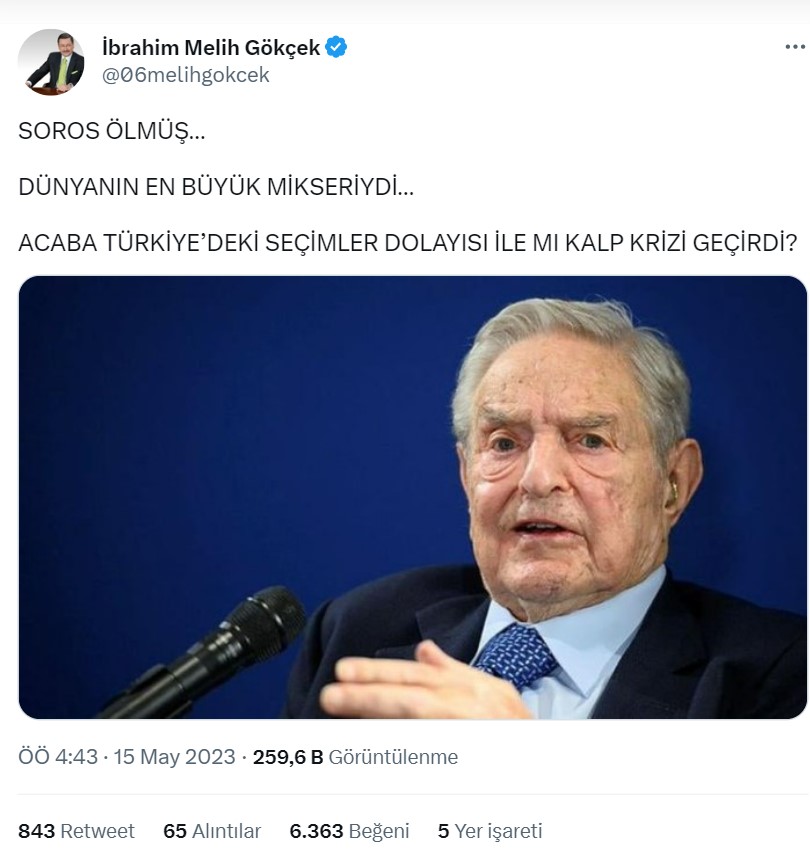Click the Görüntülenme label

click(x=393, y=756)
